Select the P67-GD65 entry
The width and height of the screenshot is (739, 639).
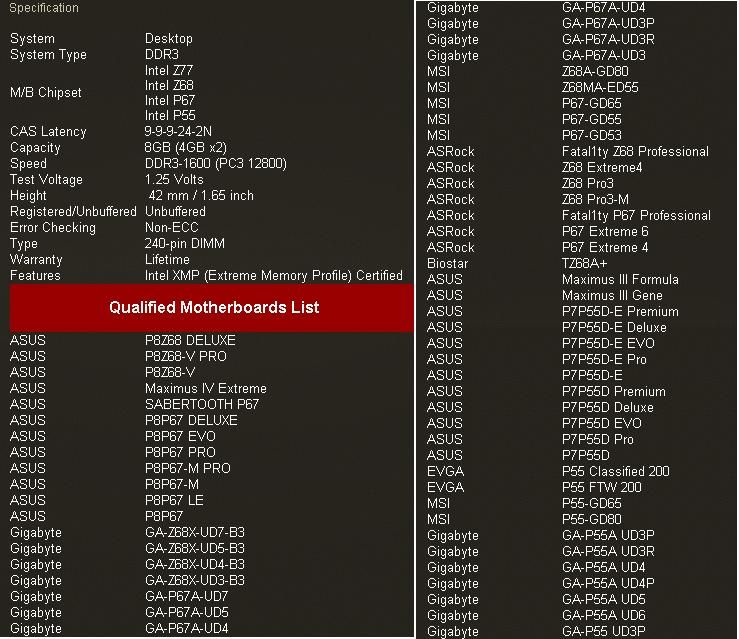point(592,104)
